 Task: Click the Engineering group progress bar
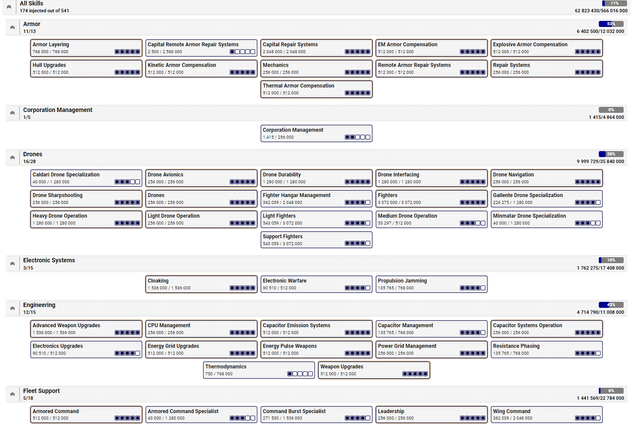coord(611,305)
